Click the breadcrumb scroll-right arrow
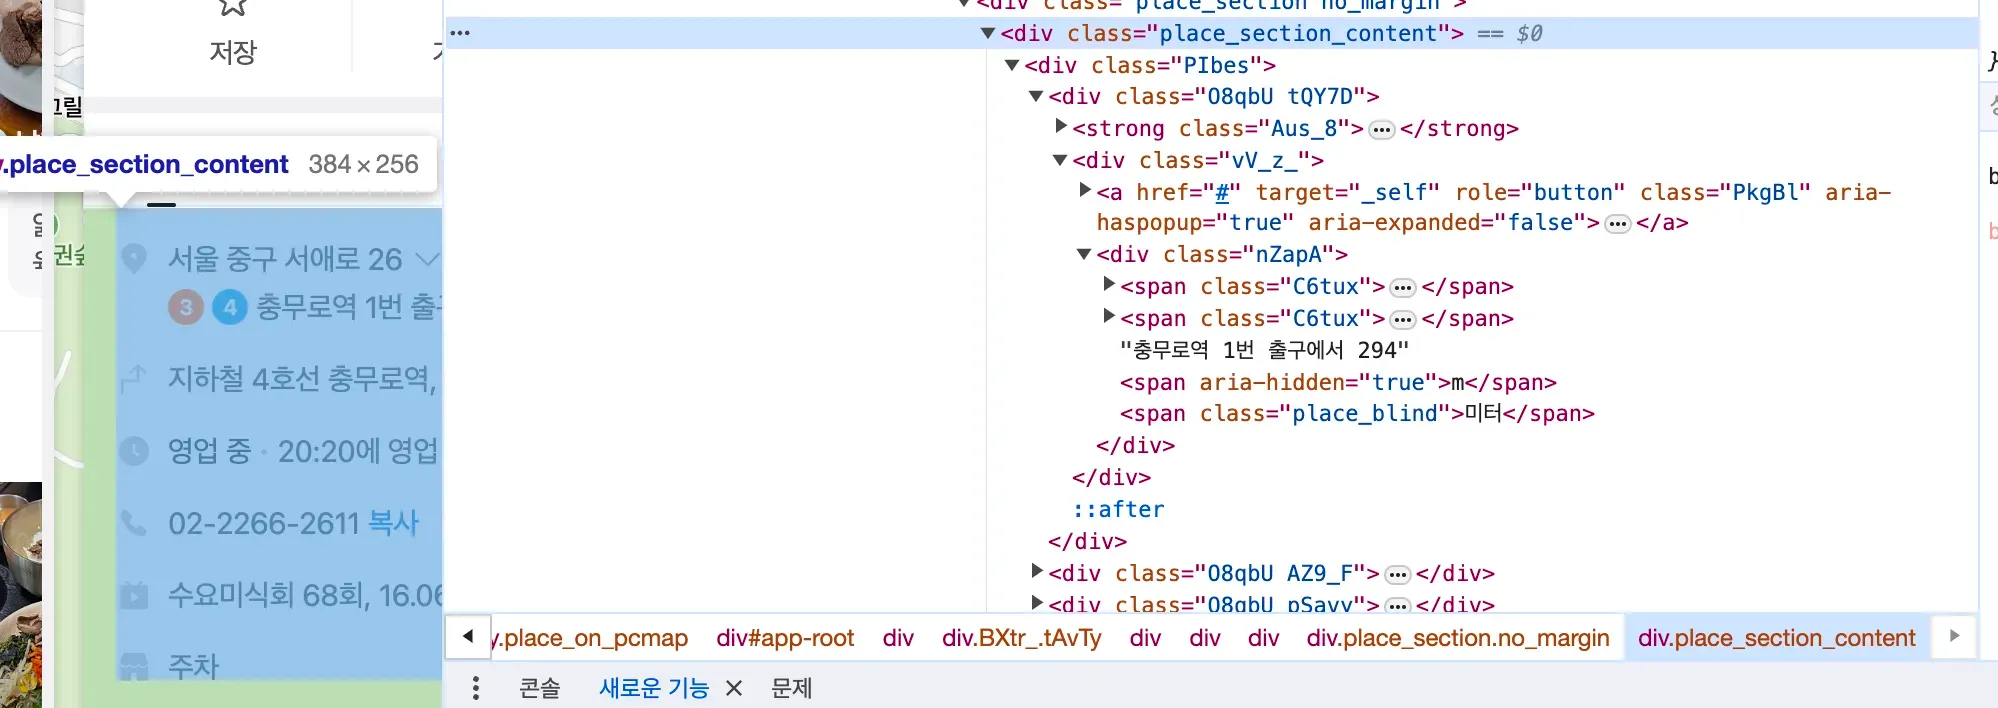 point(1954,637)
